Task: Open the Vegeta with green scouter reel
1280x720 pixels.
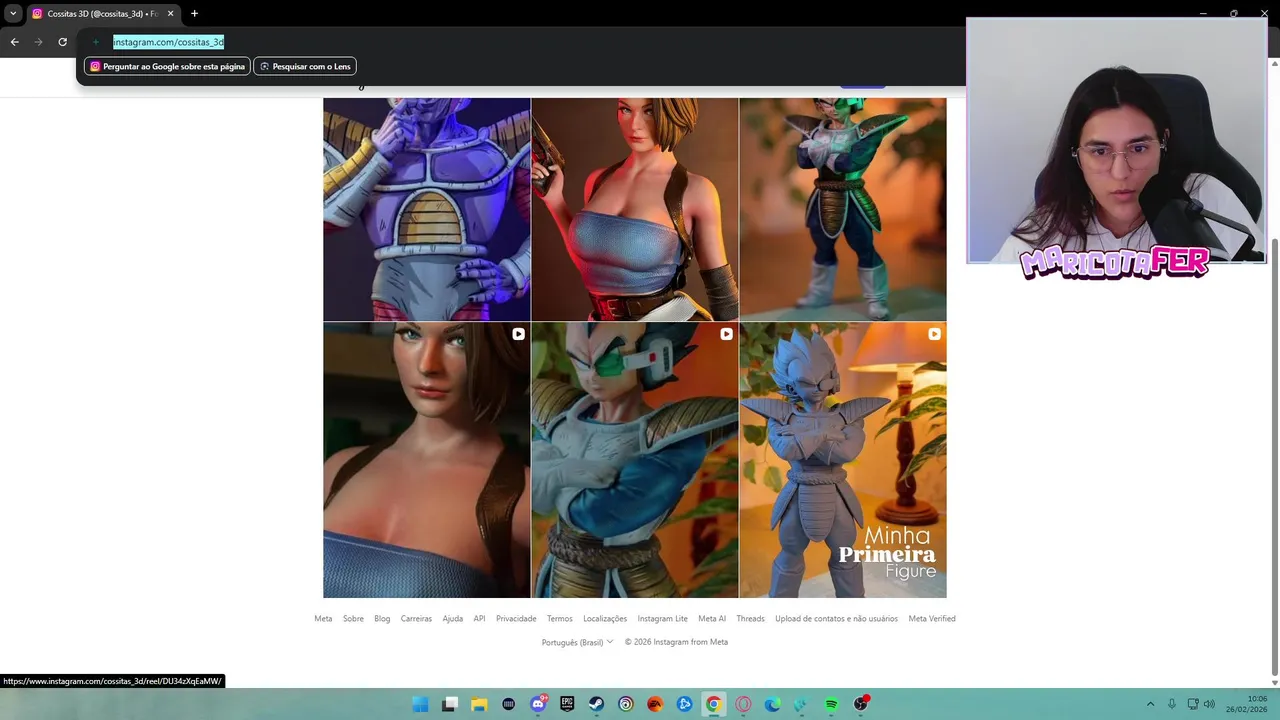Action: tap(635, 460)
